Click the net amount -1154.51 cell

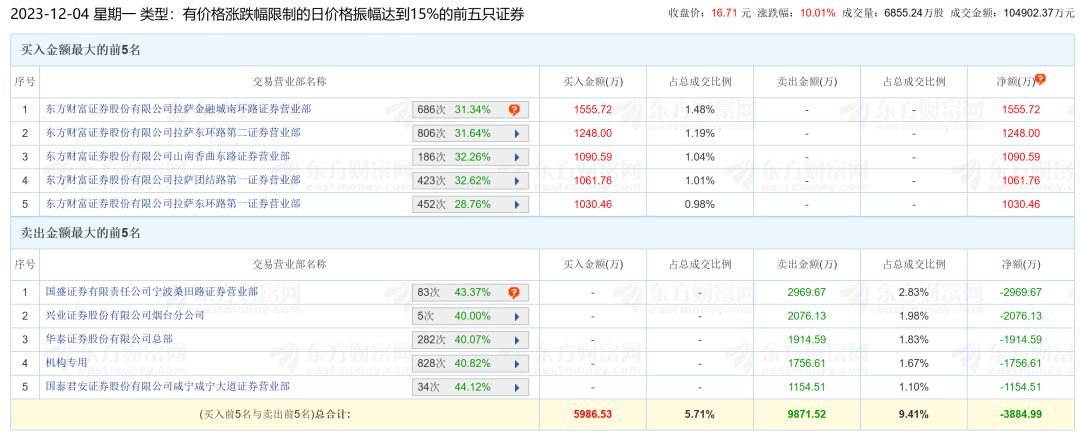point(1020,387)
